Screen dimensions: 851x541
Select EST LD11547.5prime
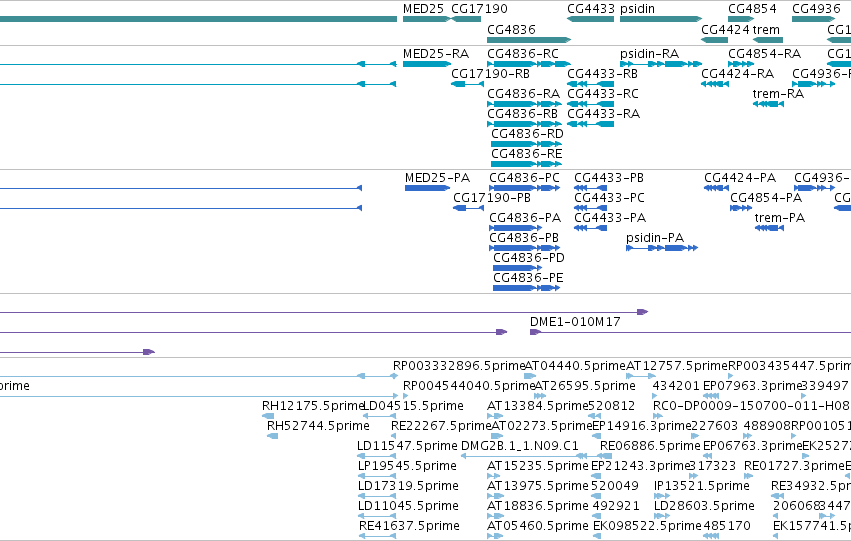pyautogui.click(x=377, y=456)
